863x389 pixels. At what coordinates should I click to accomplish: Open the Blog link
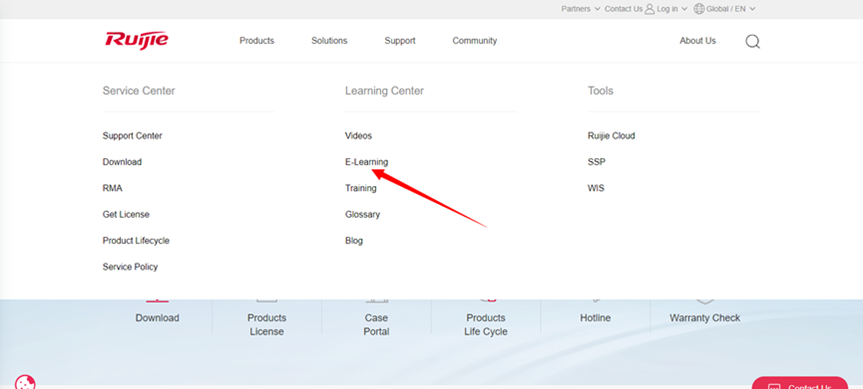(x=354, y=240)
